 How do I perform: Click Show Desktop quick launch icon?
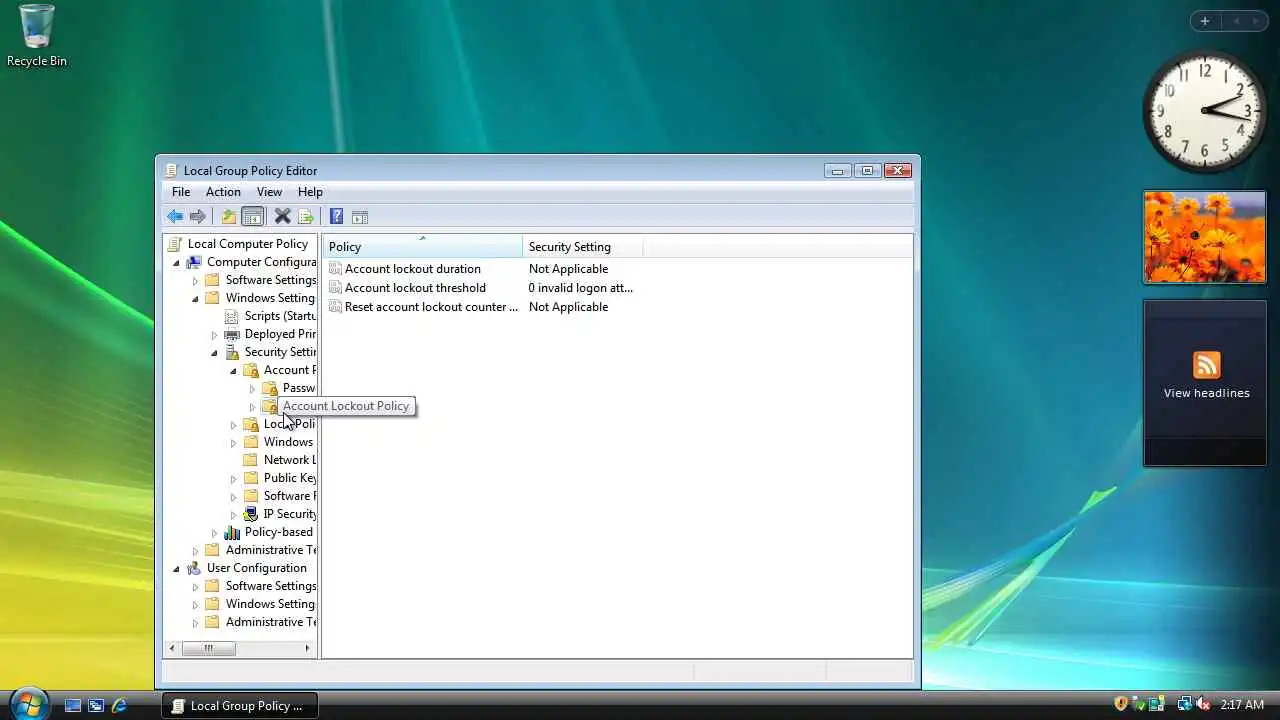coord(73,705)
